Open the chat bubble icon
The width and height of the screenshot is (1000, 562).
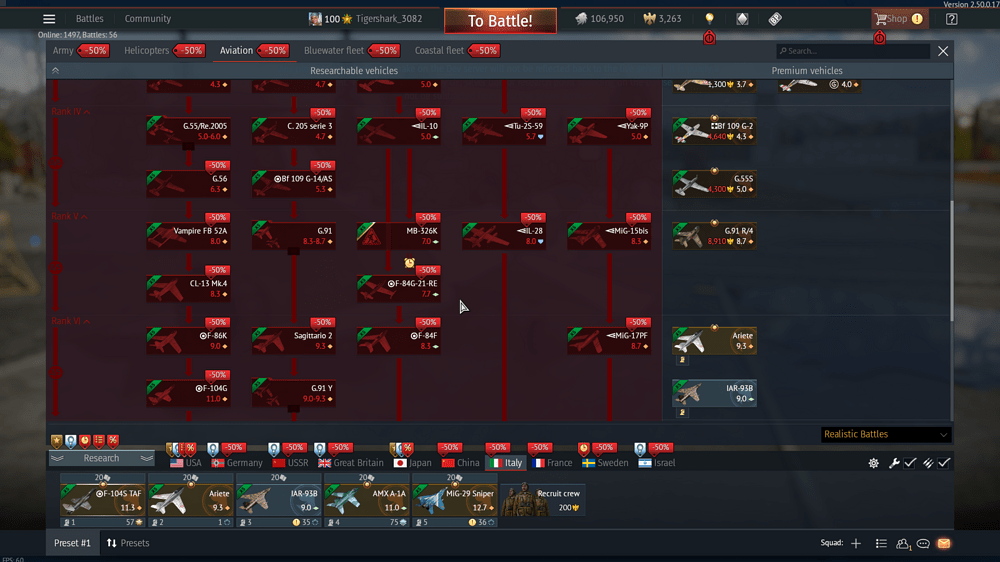tap(923, 544)
